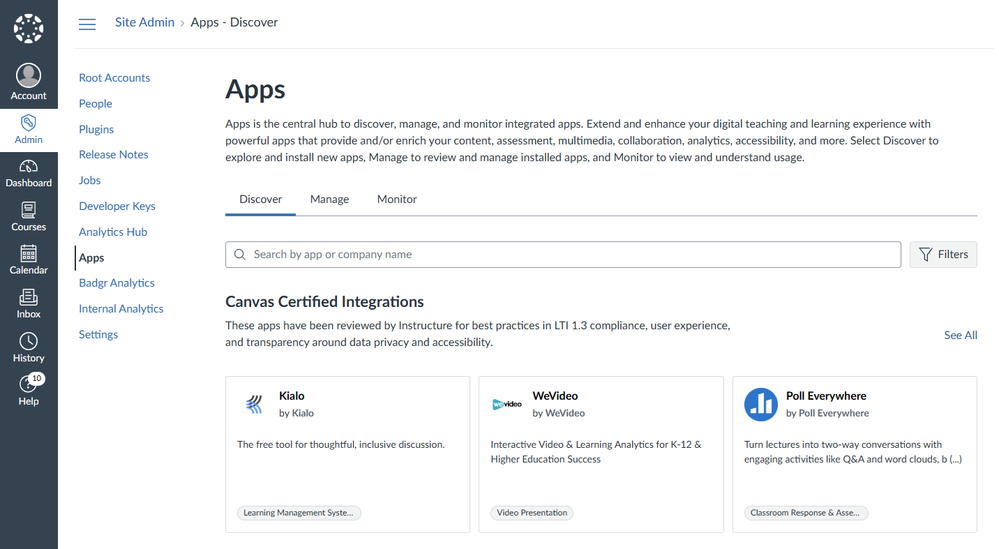
Task: Open the Account avatar menu
Action: 28,82
